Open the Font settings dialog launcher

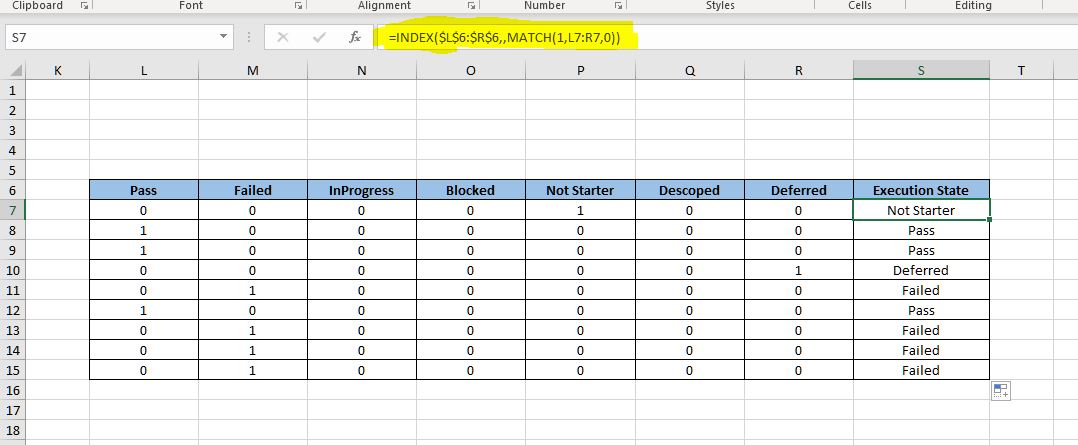[x=298, y=6]
